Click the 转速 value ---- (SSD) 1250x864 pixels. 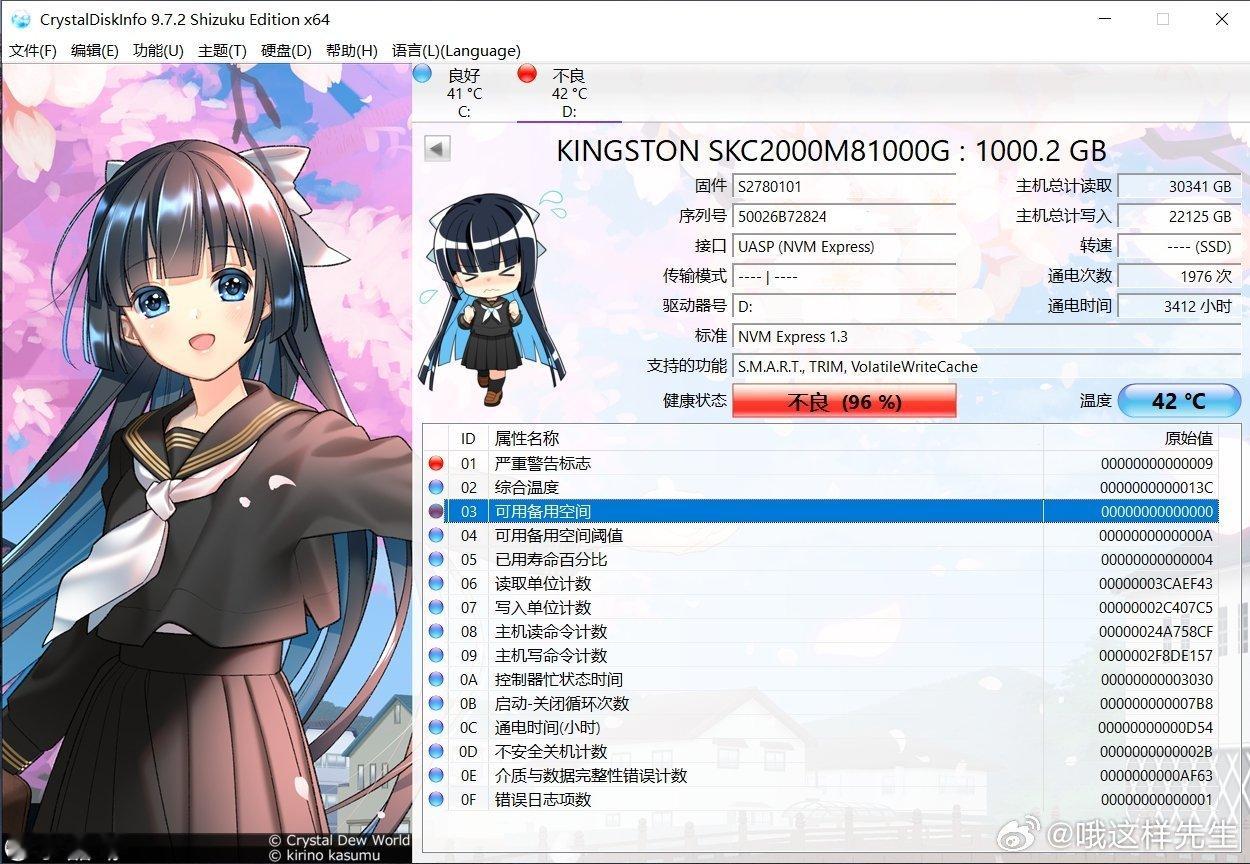click(1179, 246)
